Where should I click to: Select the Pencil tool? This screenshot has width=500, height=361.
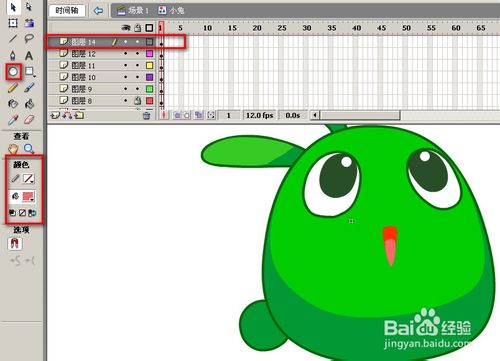pos(13,88)
